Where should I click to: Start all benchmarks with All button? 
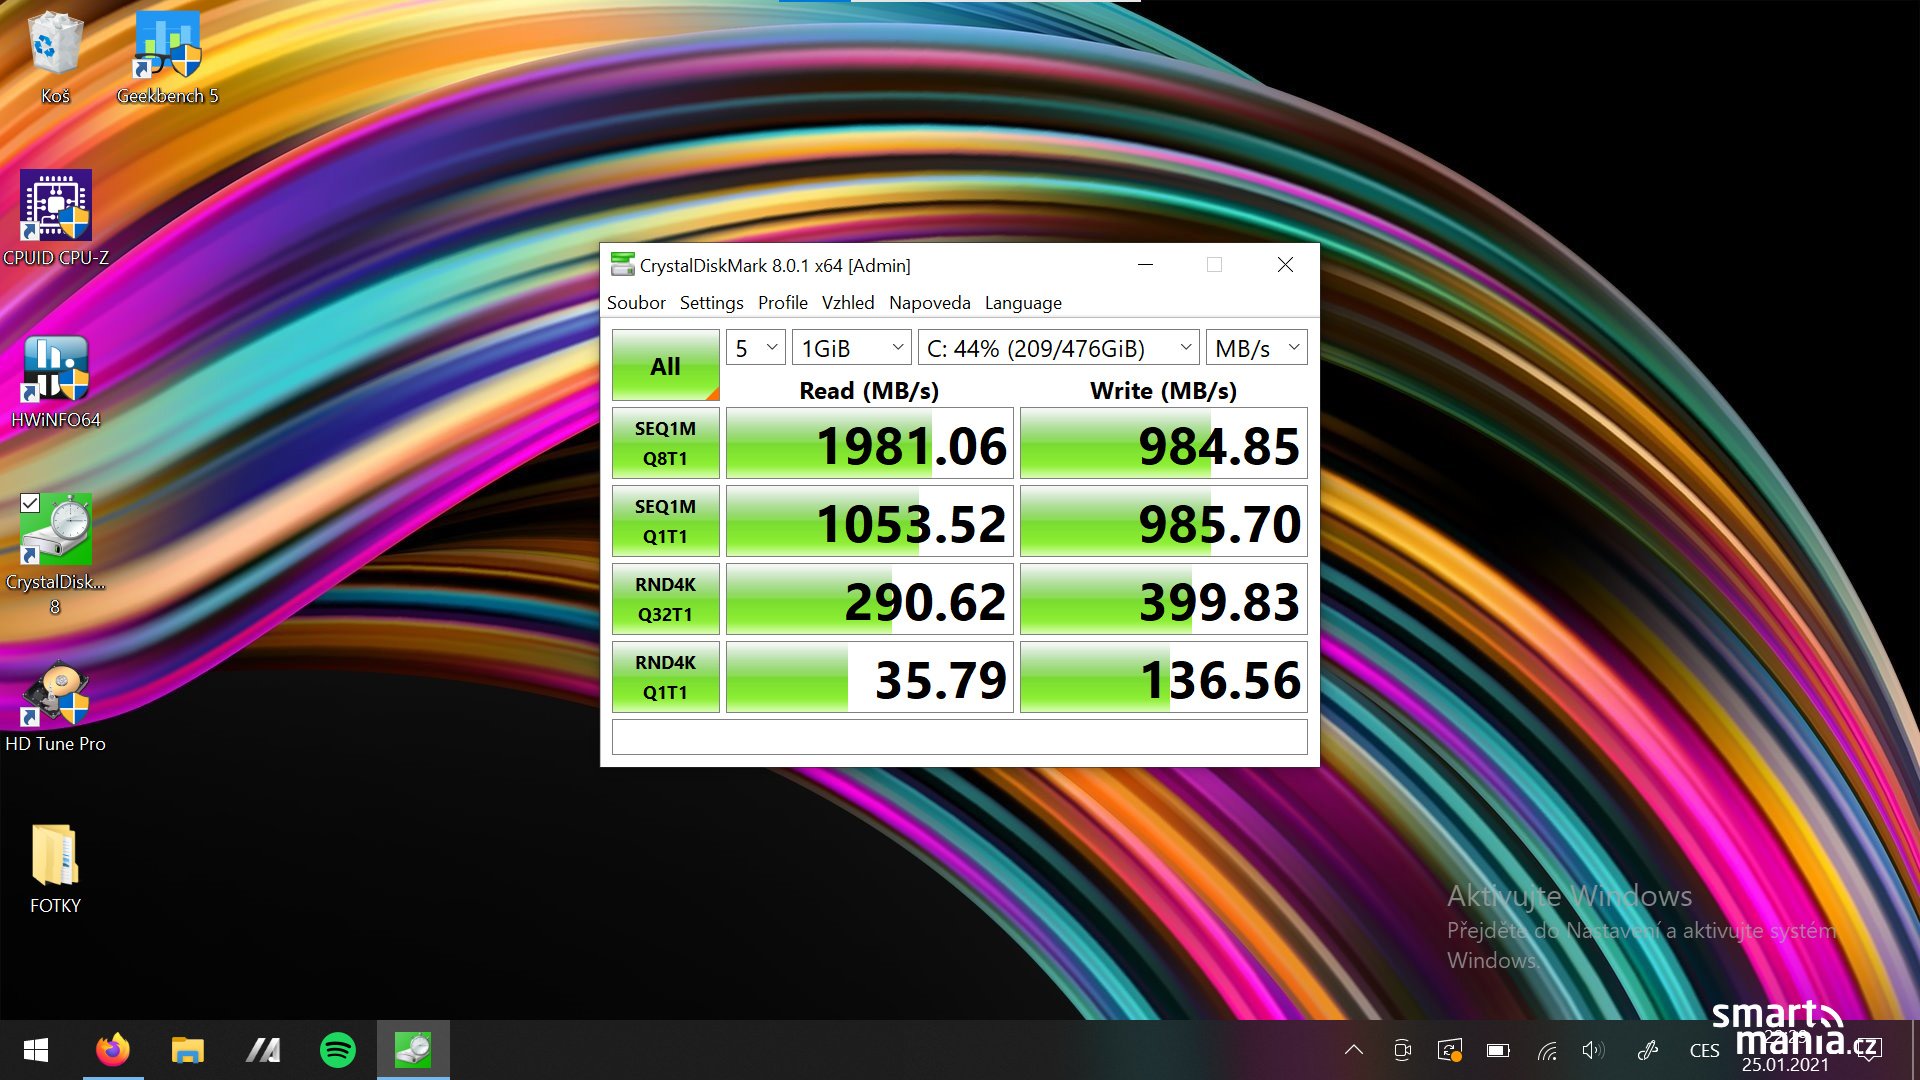[666, 365]
